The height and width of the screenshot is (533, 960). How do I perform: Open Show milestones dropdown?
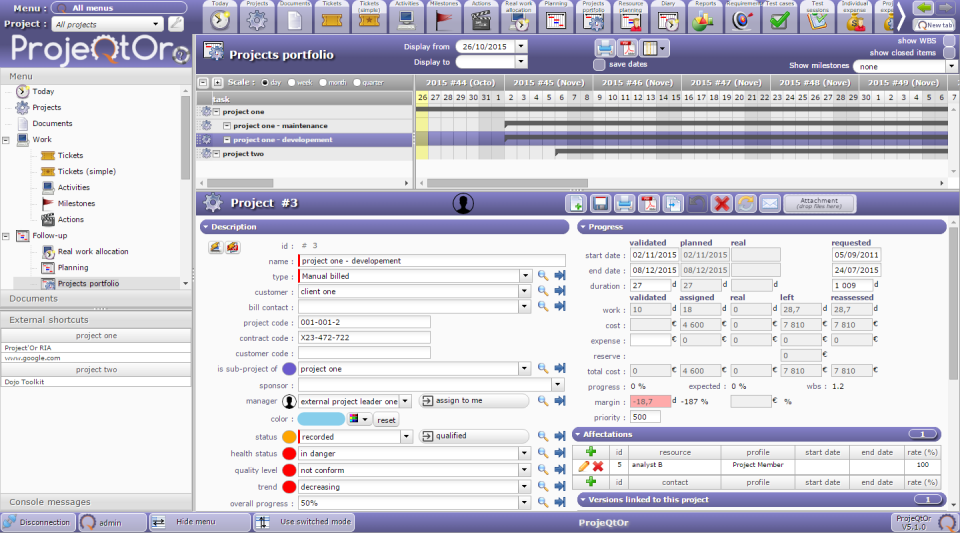click(951, 66)
